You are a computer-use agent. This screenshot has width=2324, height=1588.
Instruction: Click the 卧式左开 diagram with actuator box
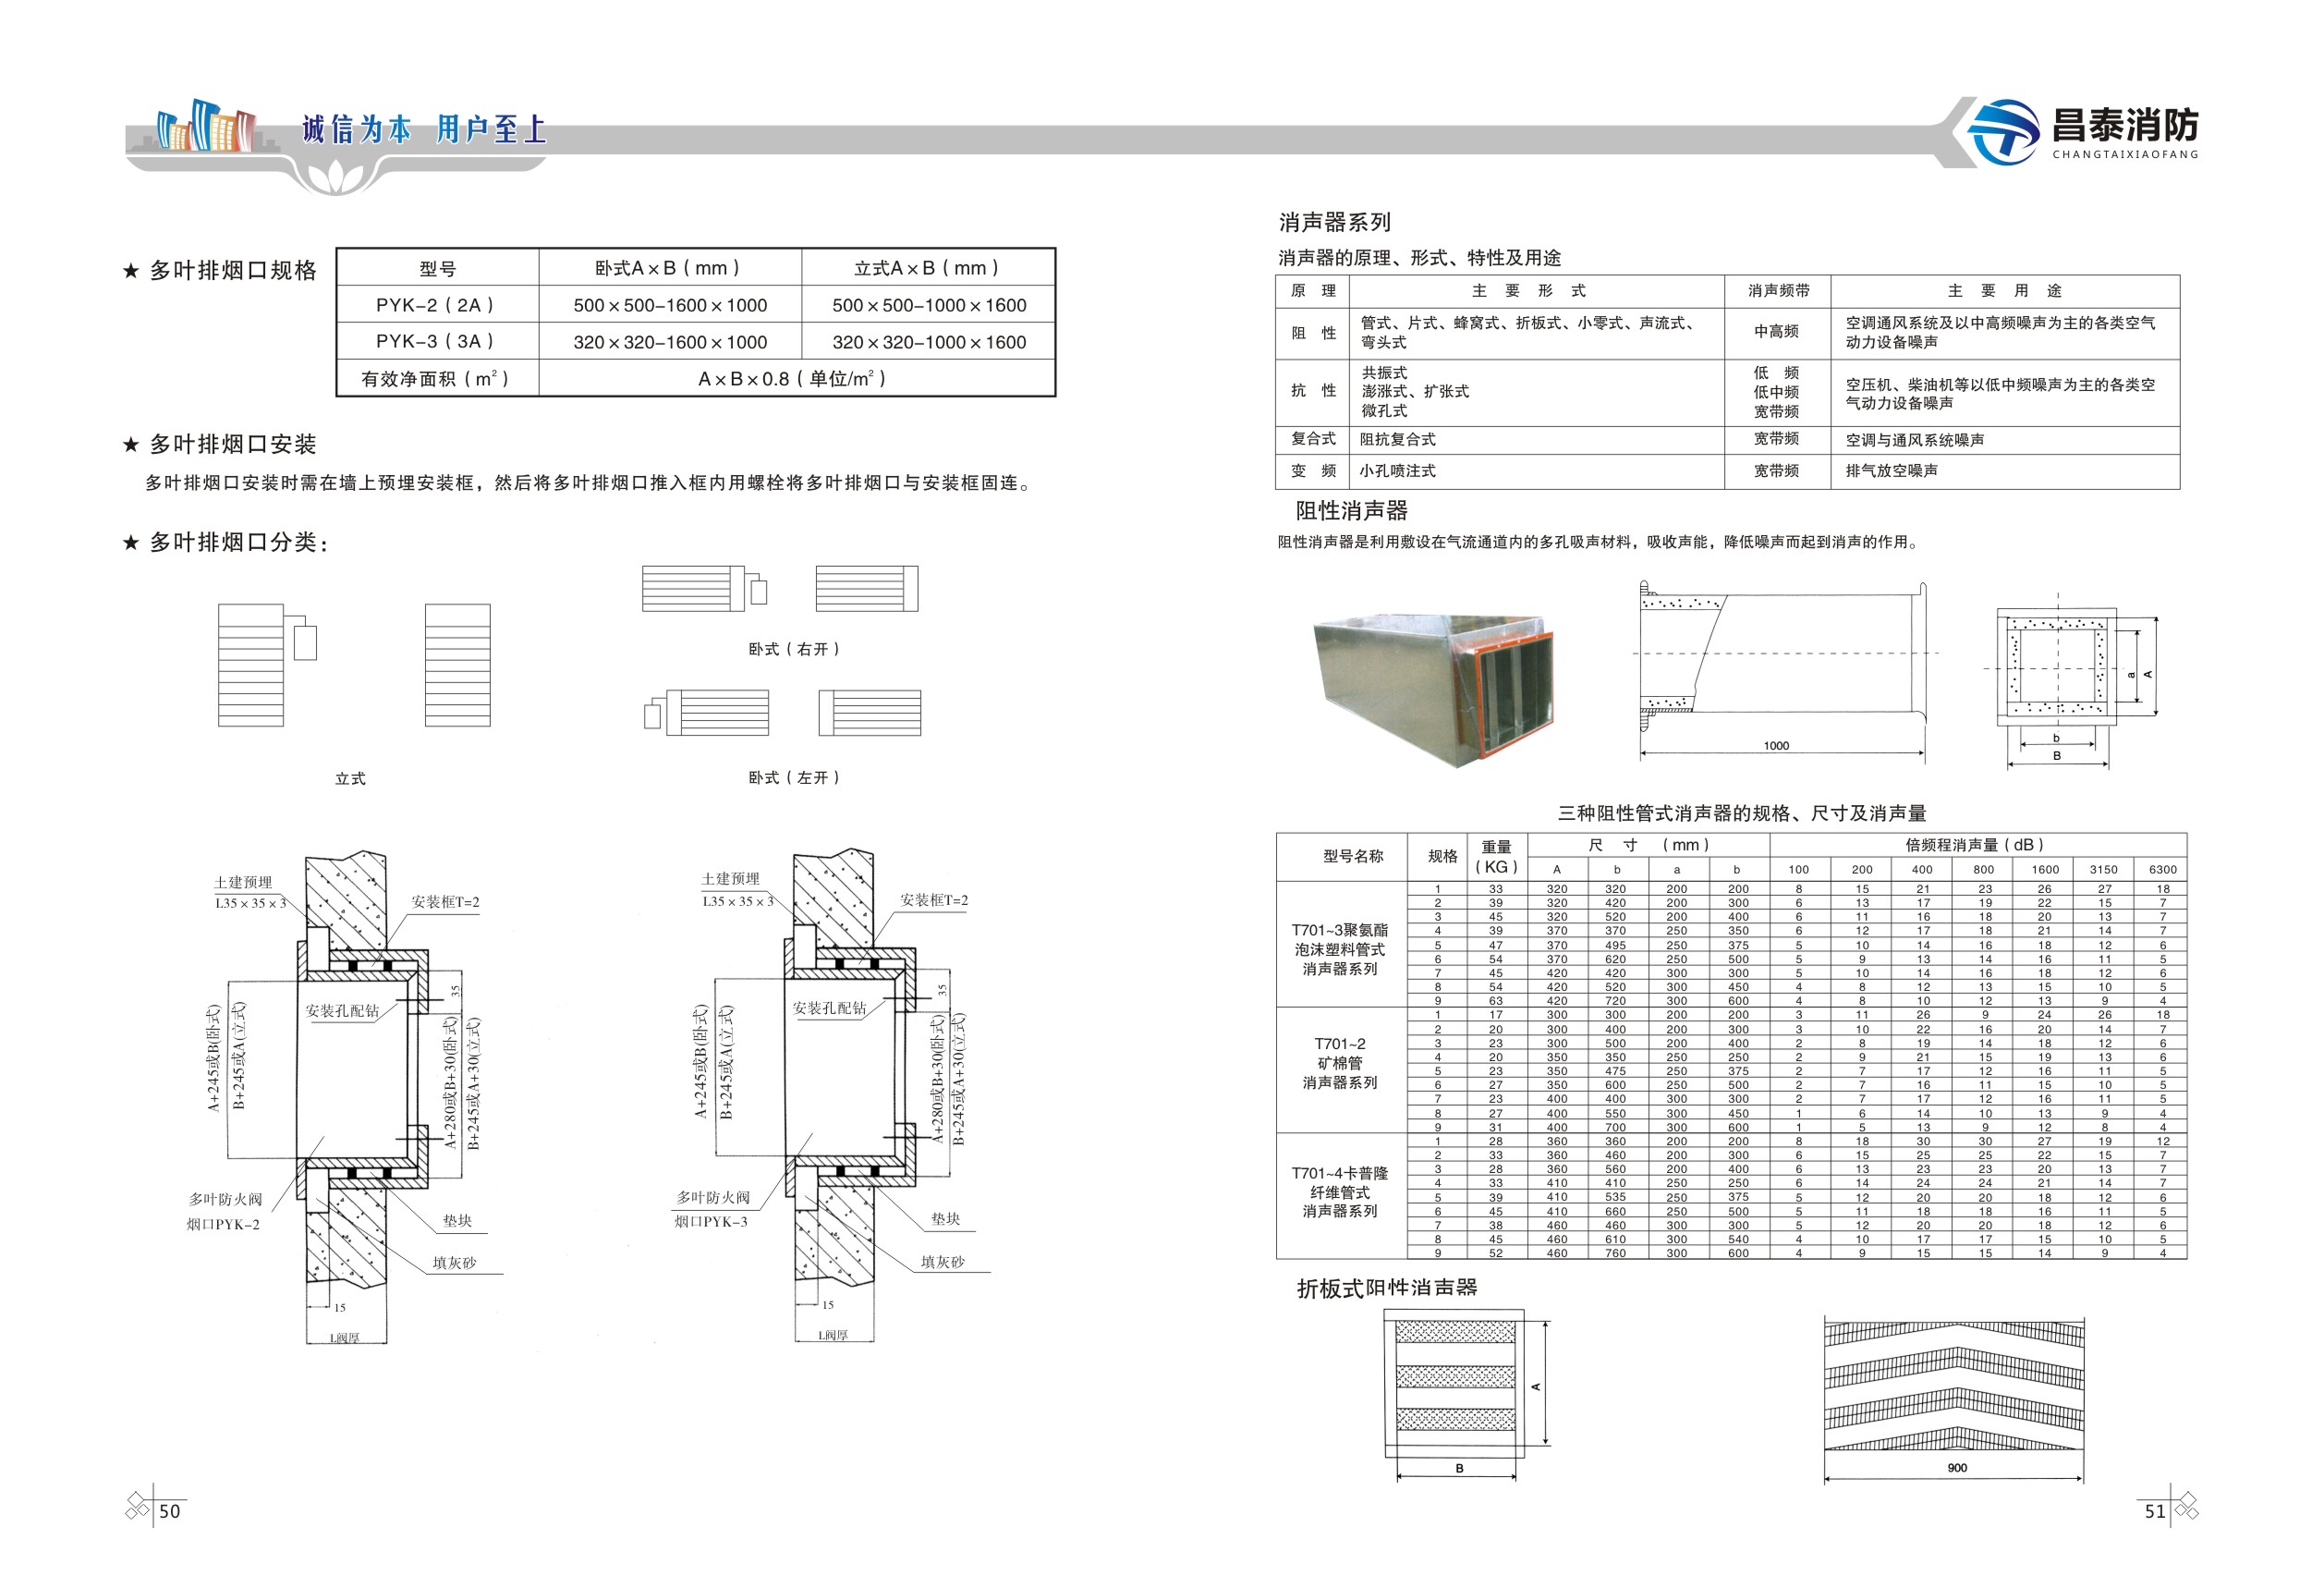[x=706, y=713]
